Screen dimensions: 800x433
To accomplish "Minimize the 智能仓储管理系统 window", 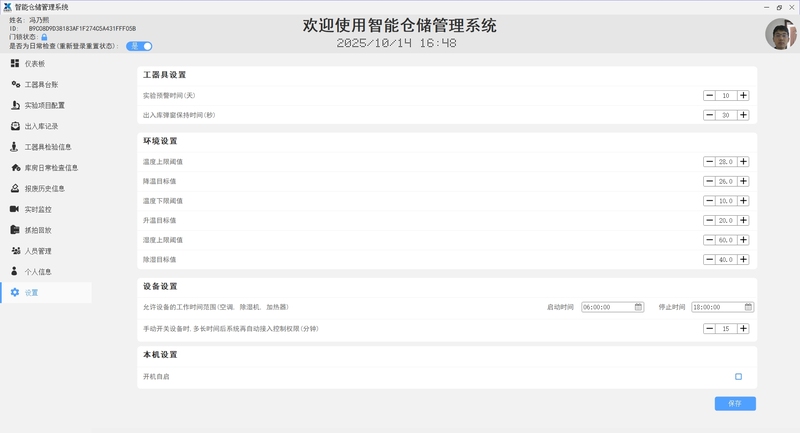I will tap(766, 7).
